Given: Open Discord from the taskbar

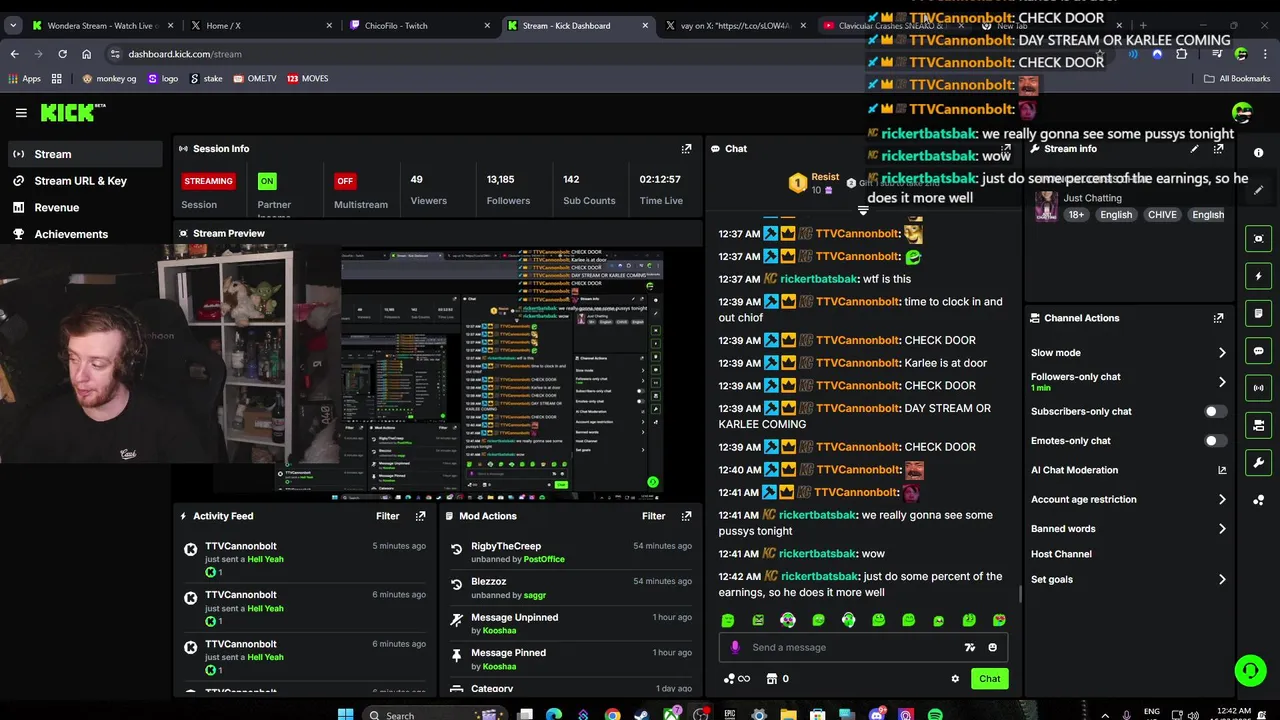Looking at the screenshot, I should pos(877,714).
